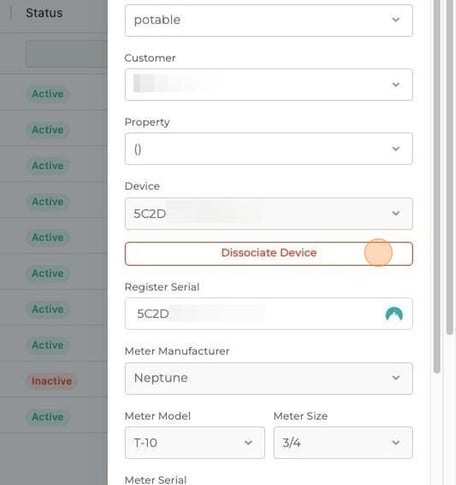
Task: Click the last Active badge below Inactive
Action: click(48, 417)
